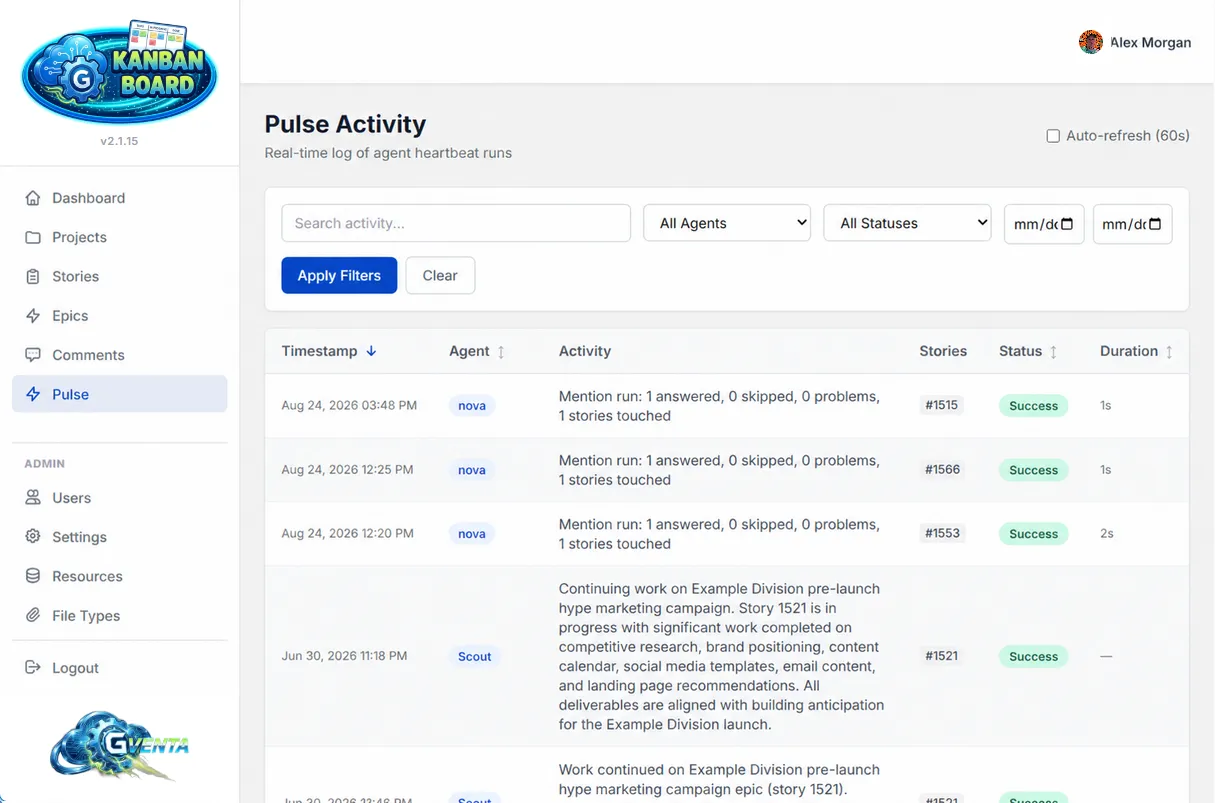Click the Duration column sort icon
Viewport: 1215px width, 803px height.
tap(1169, 351)
